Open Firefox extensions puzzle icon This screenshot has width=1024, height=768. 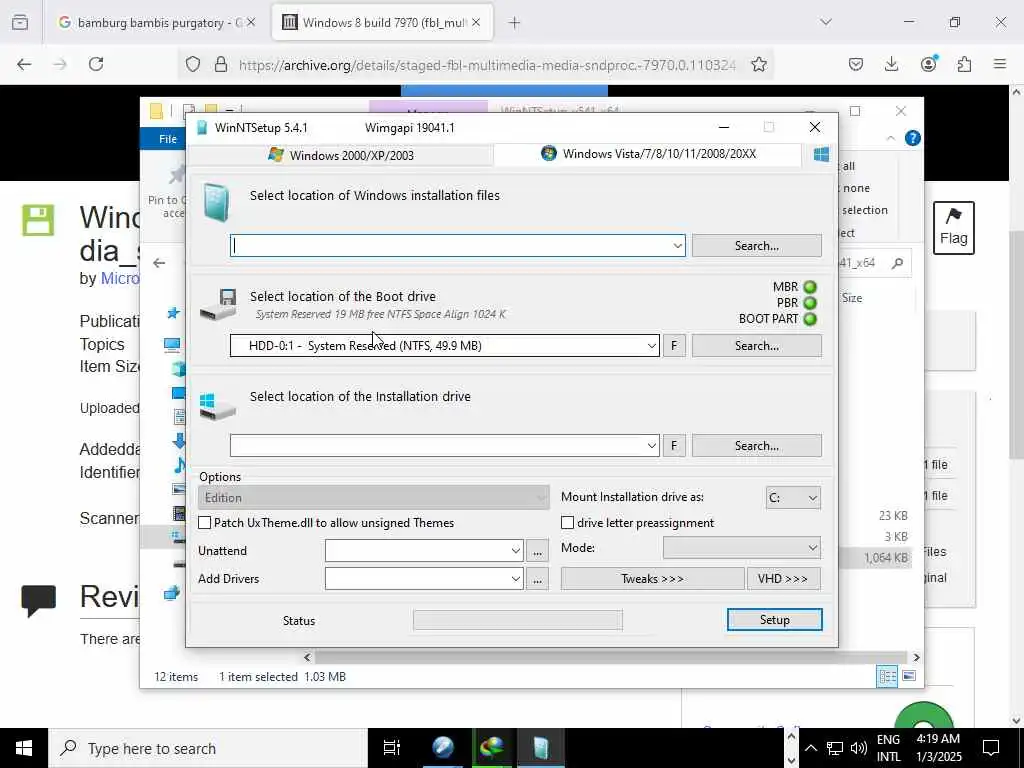pyautogui.click(x=964, y=64)
